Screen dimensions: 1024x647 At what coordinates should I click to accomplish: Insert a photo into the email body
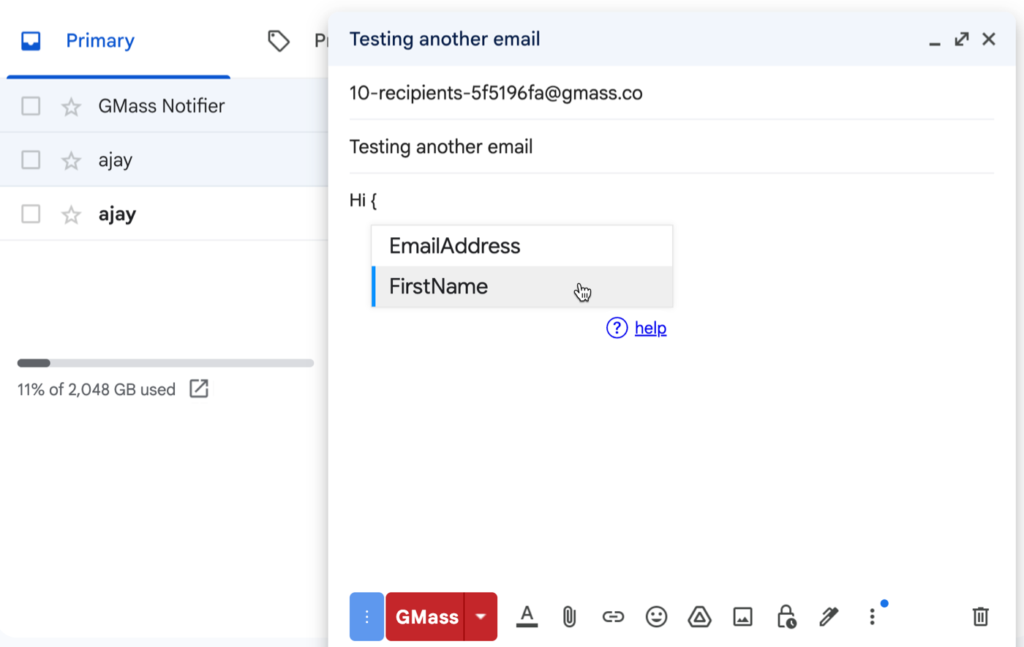coord(742,617)
